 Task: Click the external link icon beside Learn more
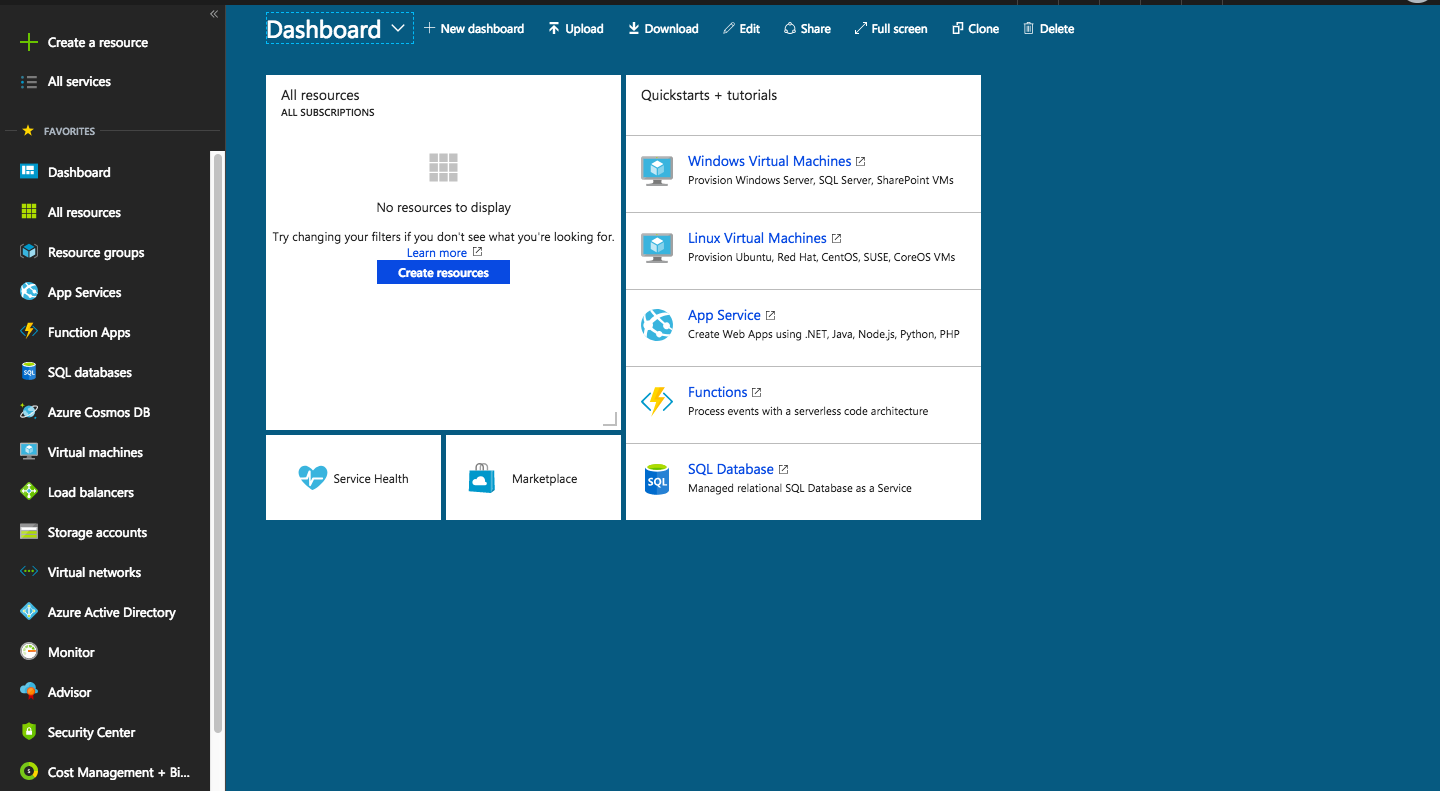(477, 252)
